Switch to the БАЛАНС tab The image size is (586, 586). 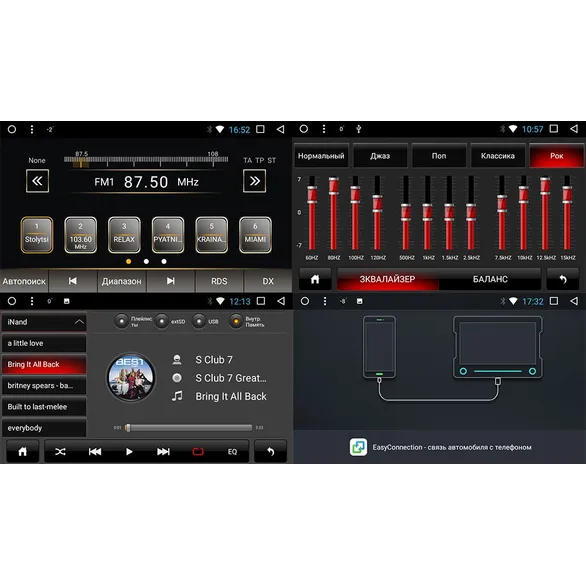[x=490, y=279]
